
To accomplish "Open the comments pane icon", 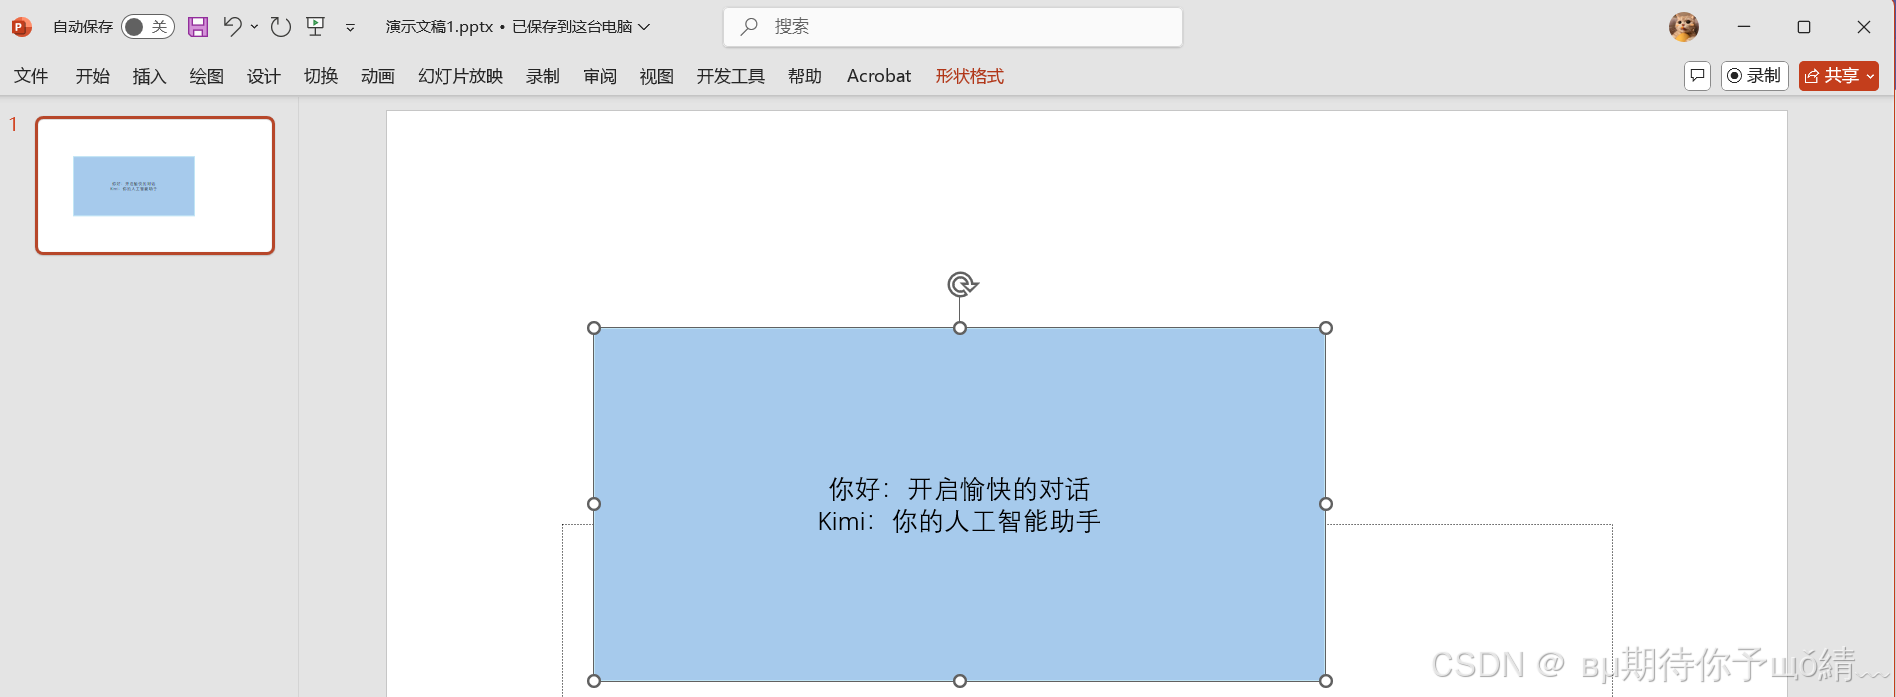I will tap(1697, 76).
